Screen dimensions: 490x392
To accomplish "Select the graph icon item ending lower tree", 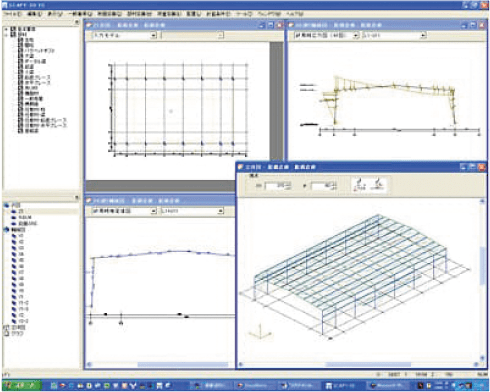I will click(x=6, y=333).
